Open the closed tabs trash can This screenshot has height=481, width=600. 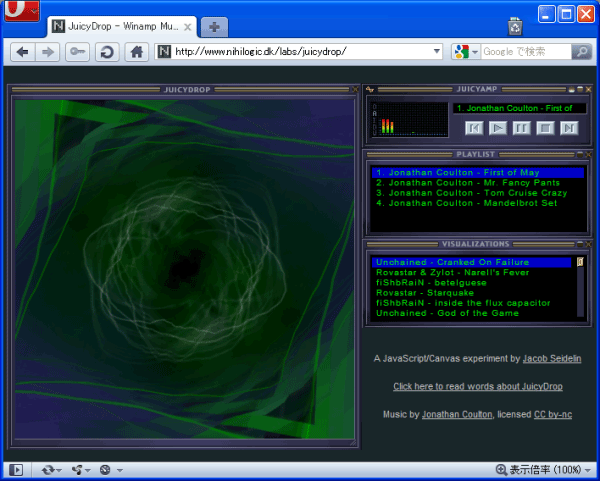515,26
